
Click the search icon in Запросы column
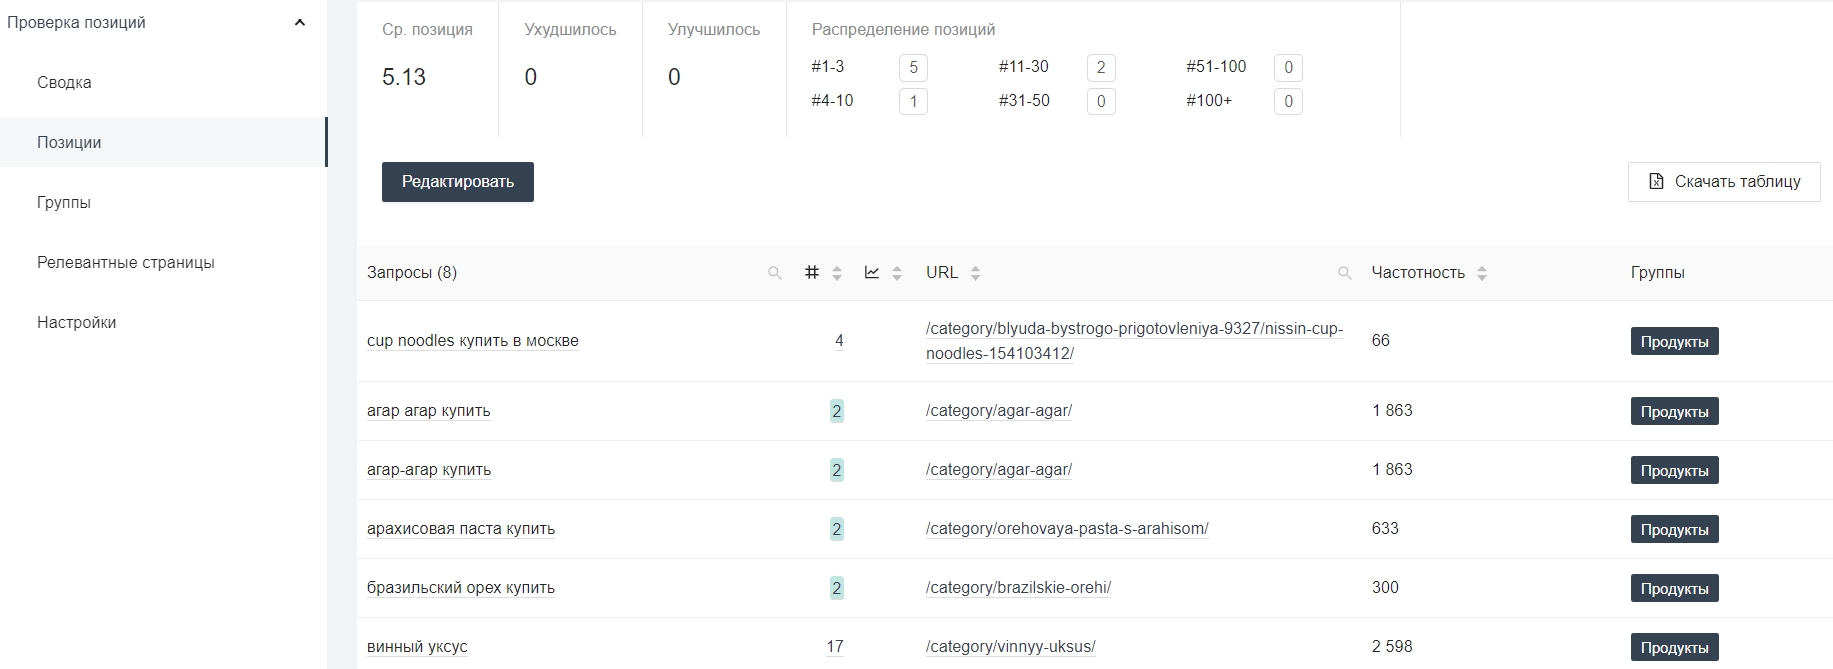tap(774, 273)
